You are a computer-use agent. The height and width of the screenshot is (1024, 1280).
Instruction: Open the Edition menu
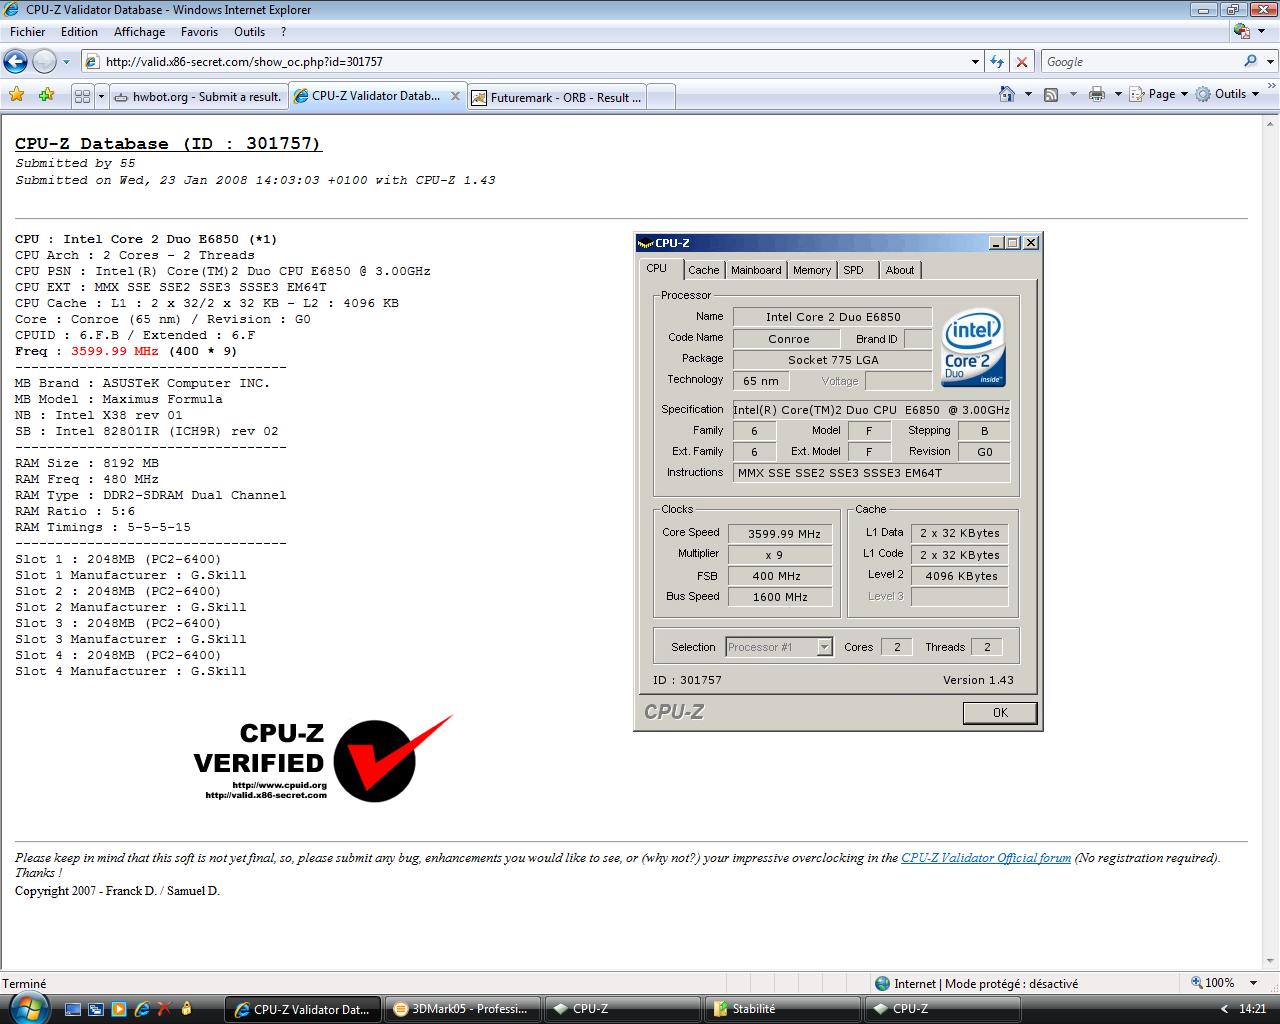(79, 32)
